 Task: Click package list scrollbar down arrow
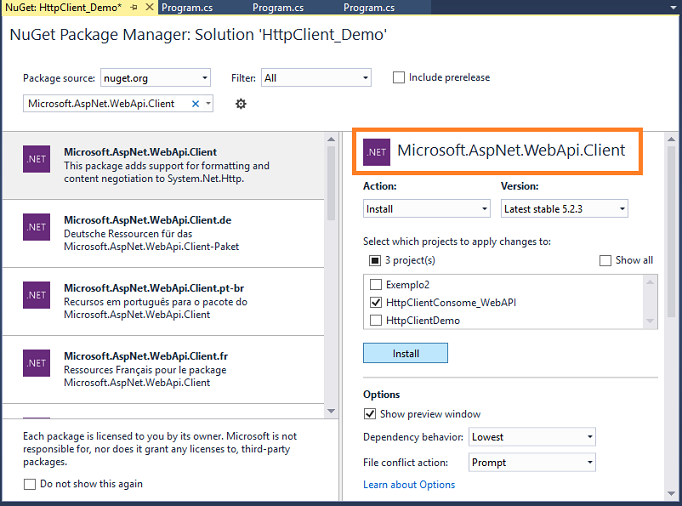pos(331,411)
